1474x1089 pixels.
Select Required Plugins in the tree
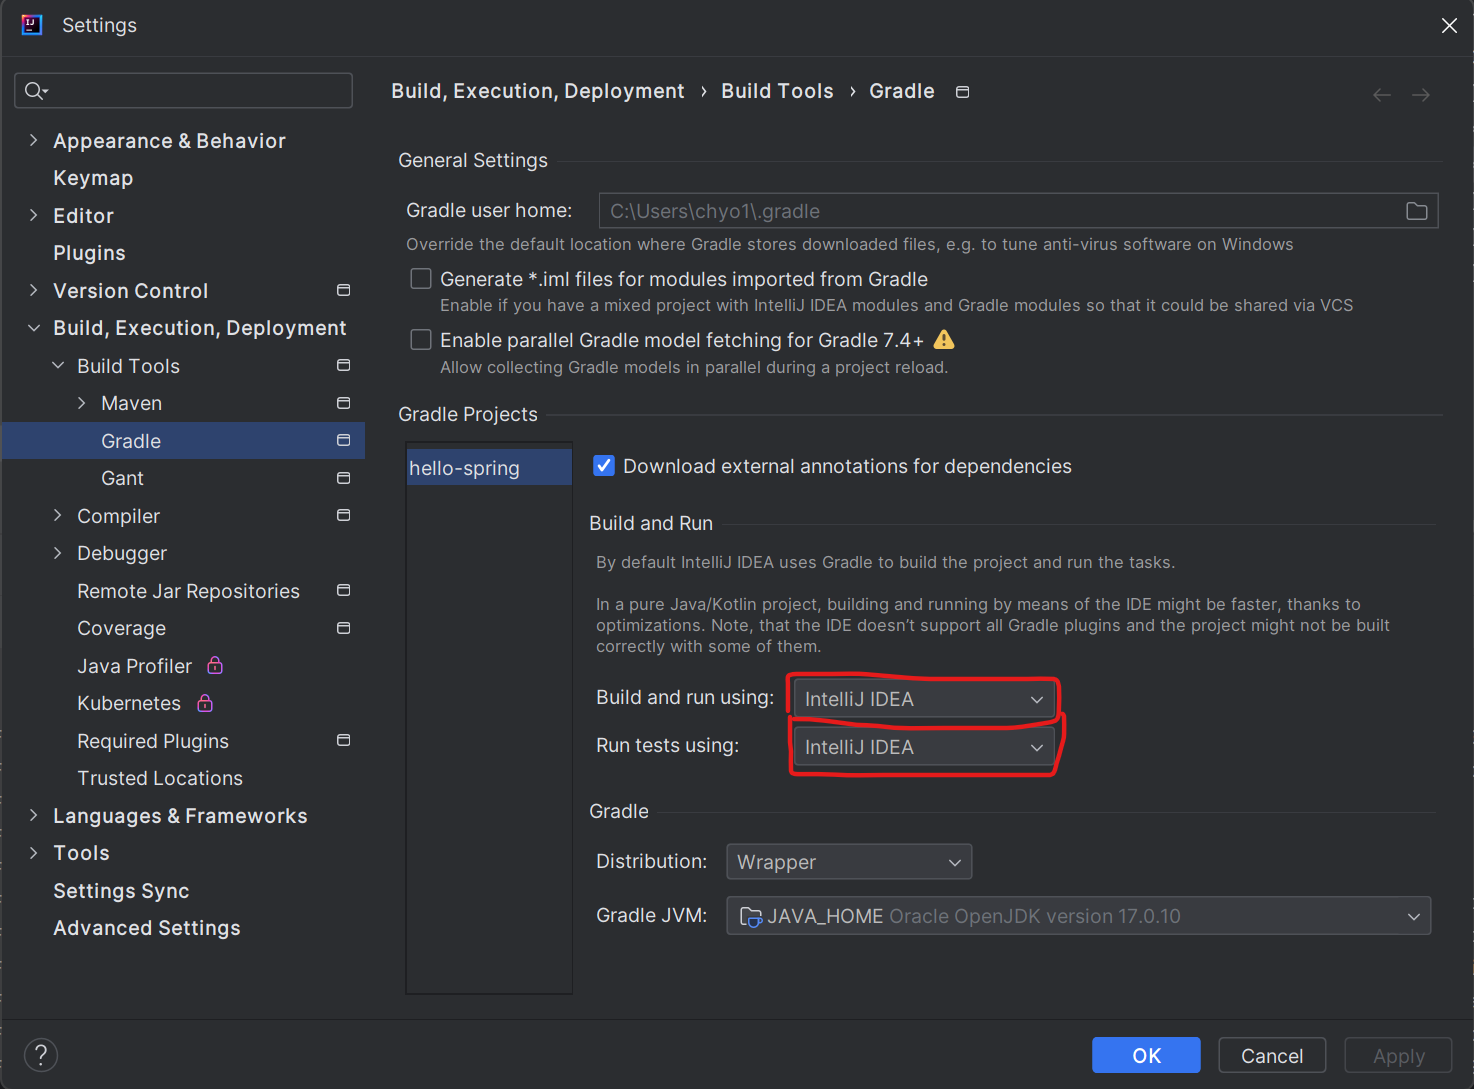click(x=153, y=741)
